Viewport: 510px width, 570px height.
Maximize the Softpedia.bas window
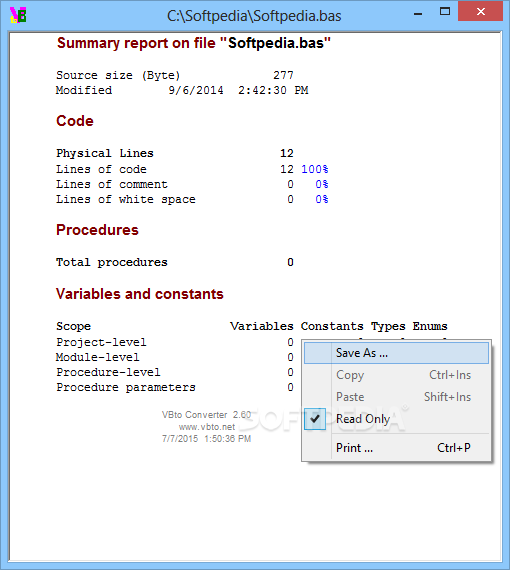[445, 12]
